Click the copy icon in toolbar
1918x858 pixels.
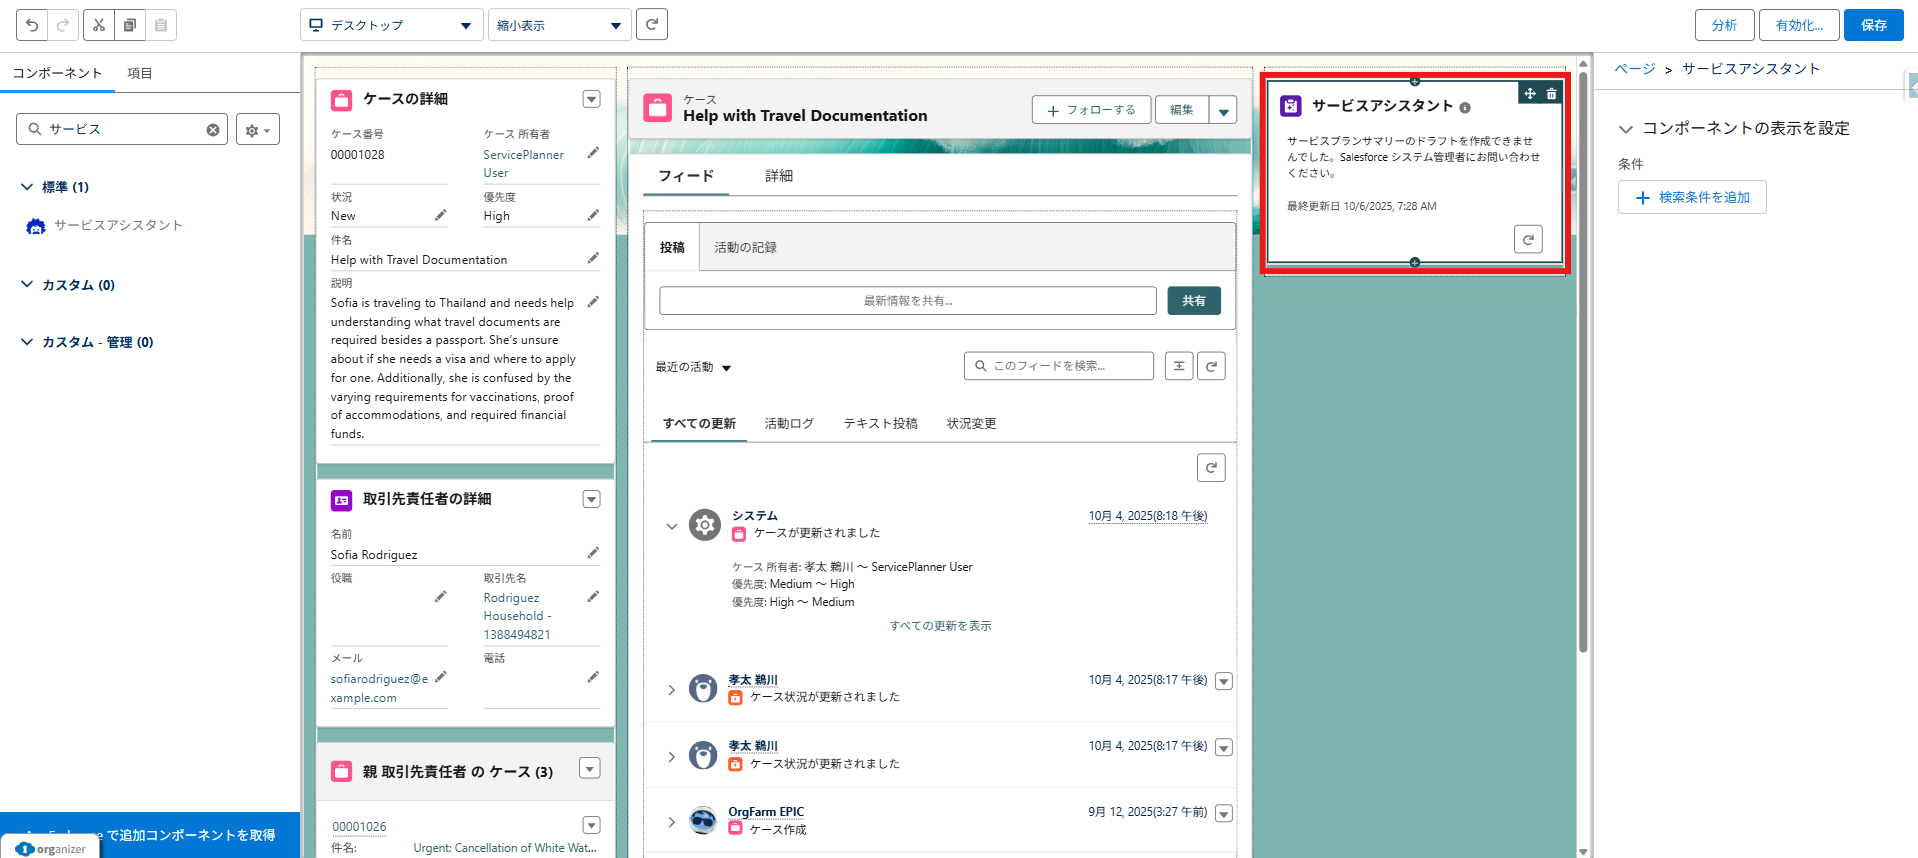pos(130,25)
